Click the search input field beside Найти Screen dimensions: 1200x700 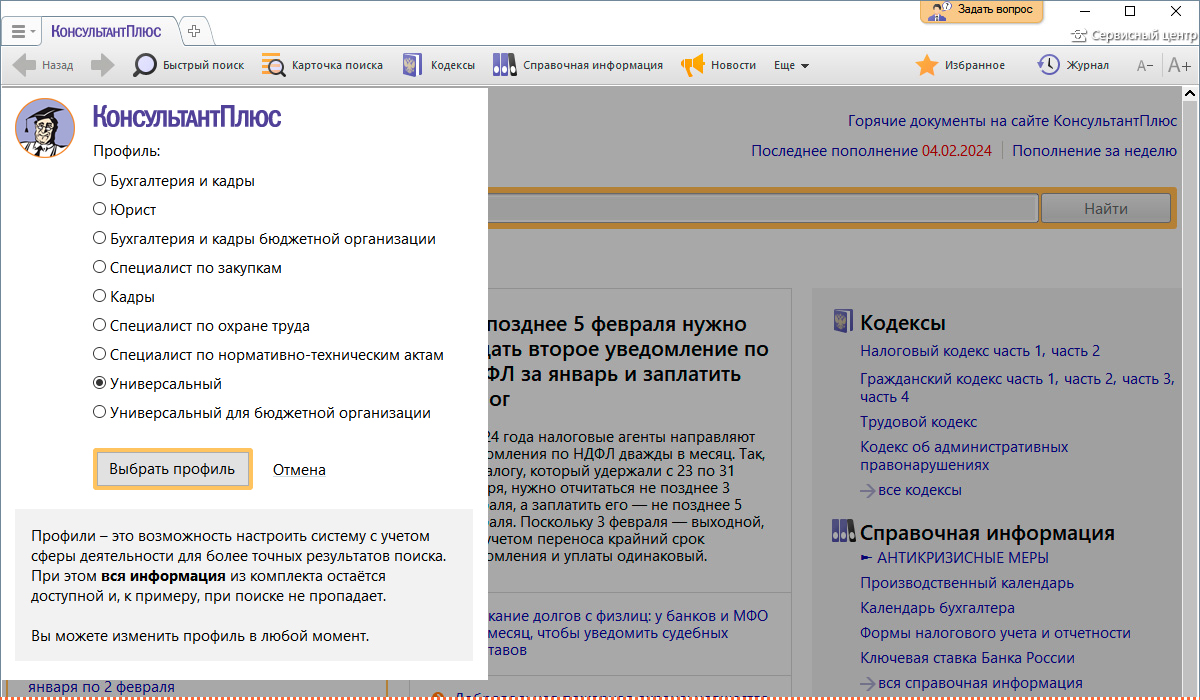(x=762, y=209)
